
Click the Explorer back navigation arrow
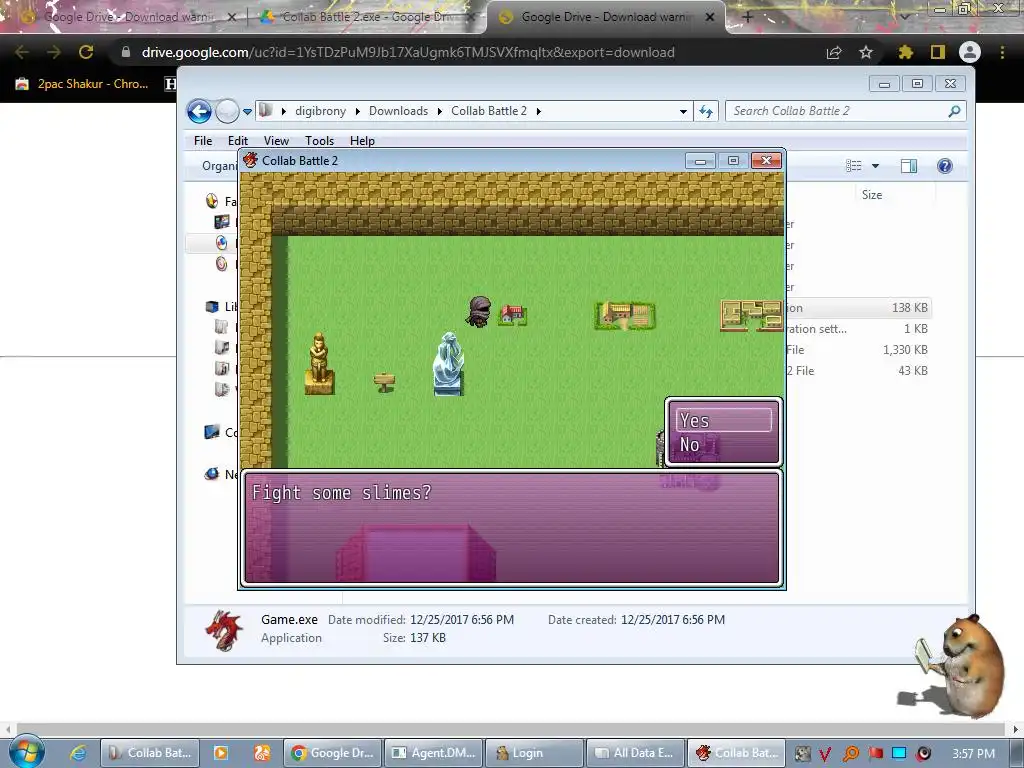[x=199, y=112]
